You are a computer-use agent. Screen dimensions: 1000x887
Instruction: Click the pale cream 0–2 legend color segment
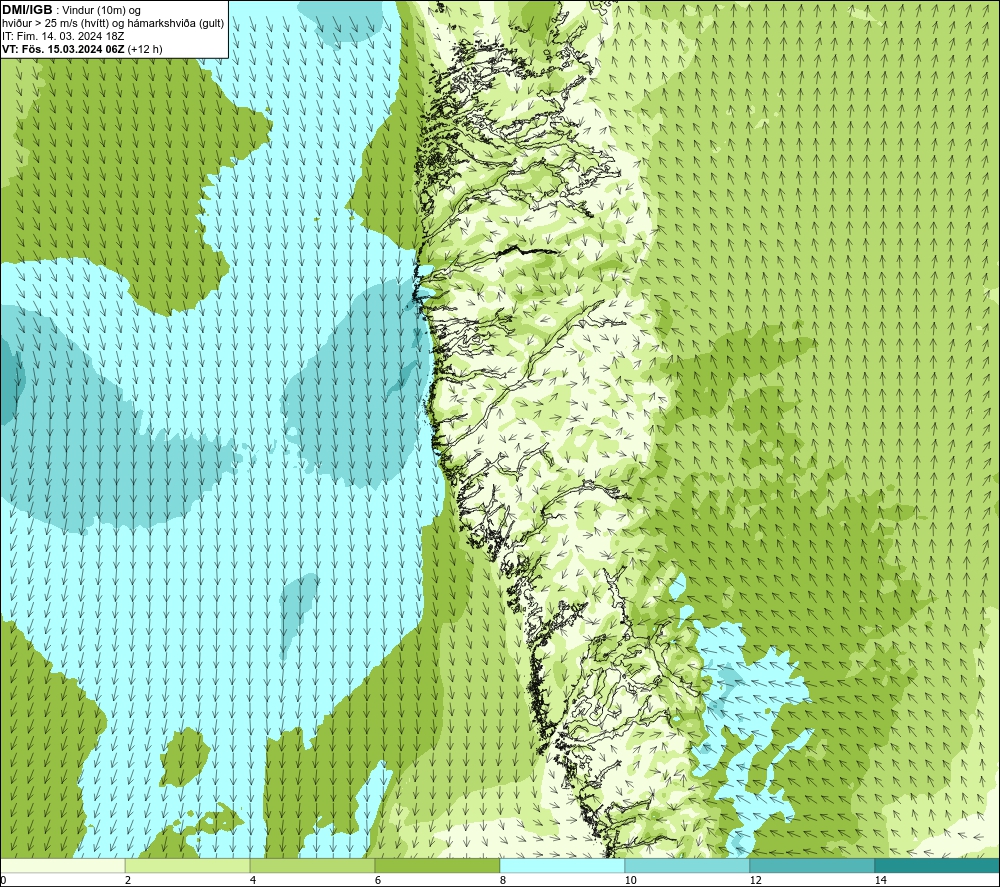click(62, 865)
